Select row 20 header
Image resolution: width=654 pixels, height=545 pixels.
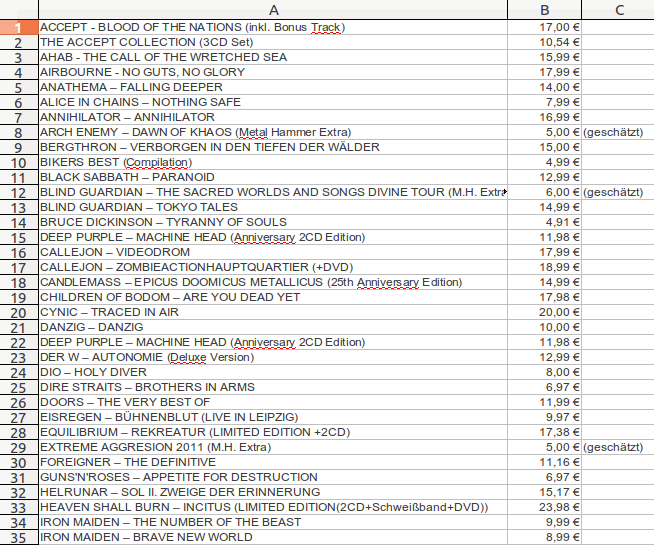[x=19, y=313]
